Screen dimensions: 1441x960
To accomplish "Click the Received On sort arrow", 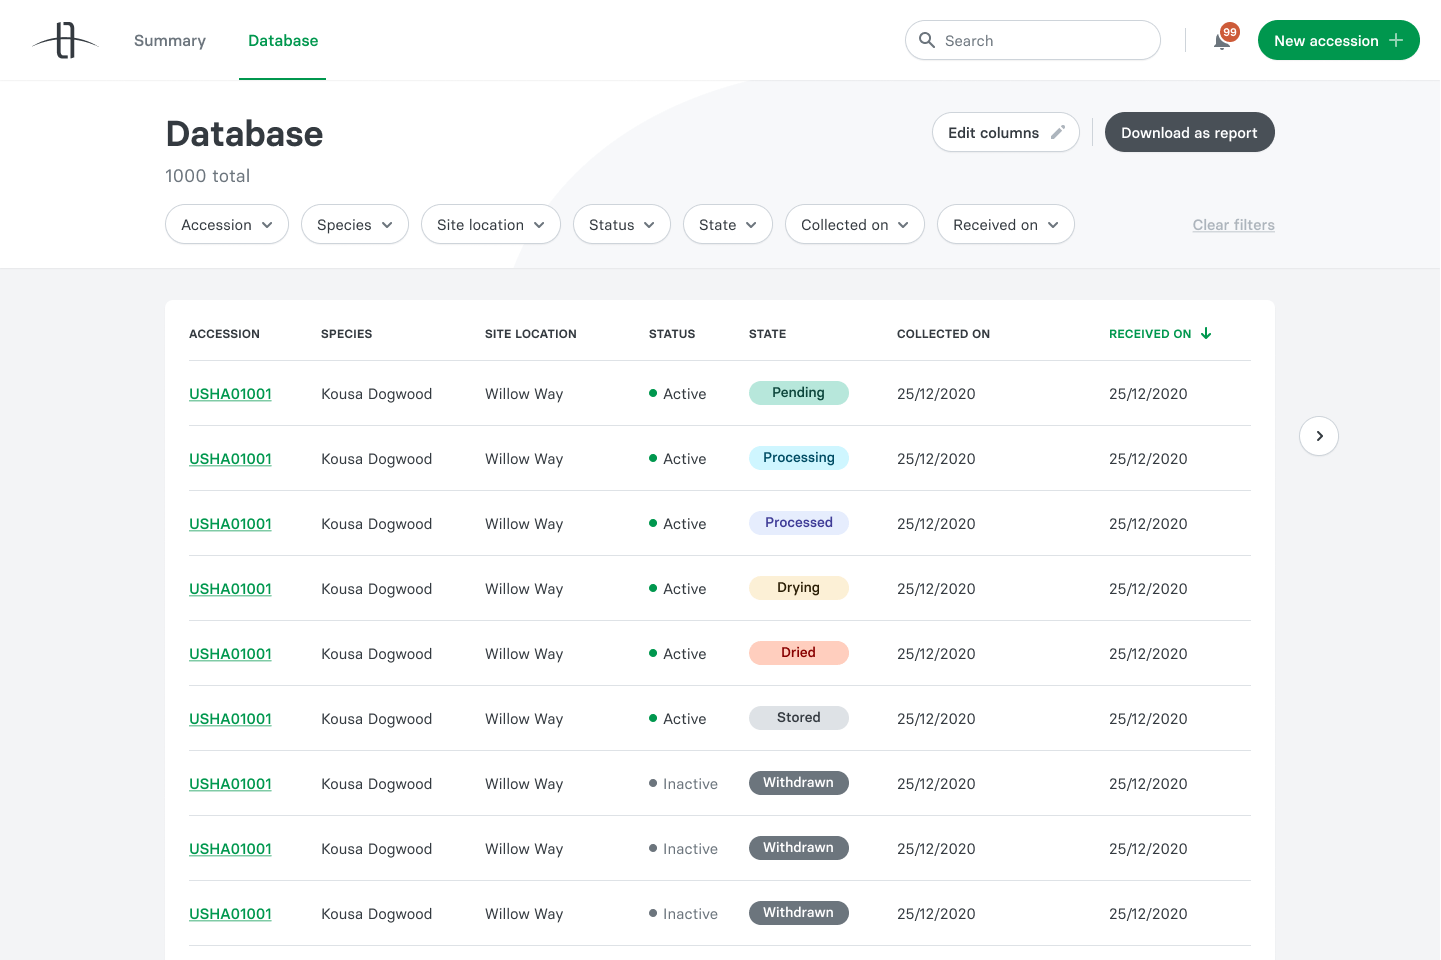I will [x=1206, y=333].
